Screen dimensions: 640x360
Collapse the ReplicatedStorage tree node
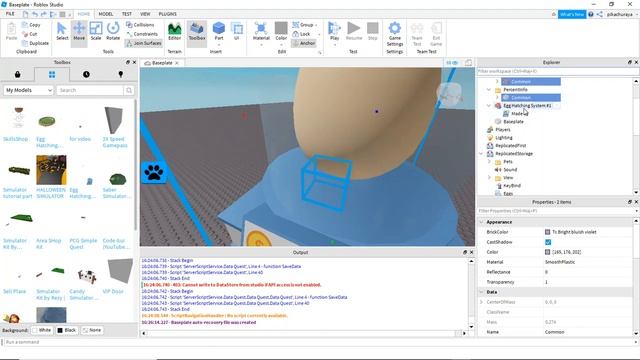pos(481,153)
